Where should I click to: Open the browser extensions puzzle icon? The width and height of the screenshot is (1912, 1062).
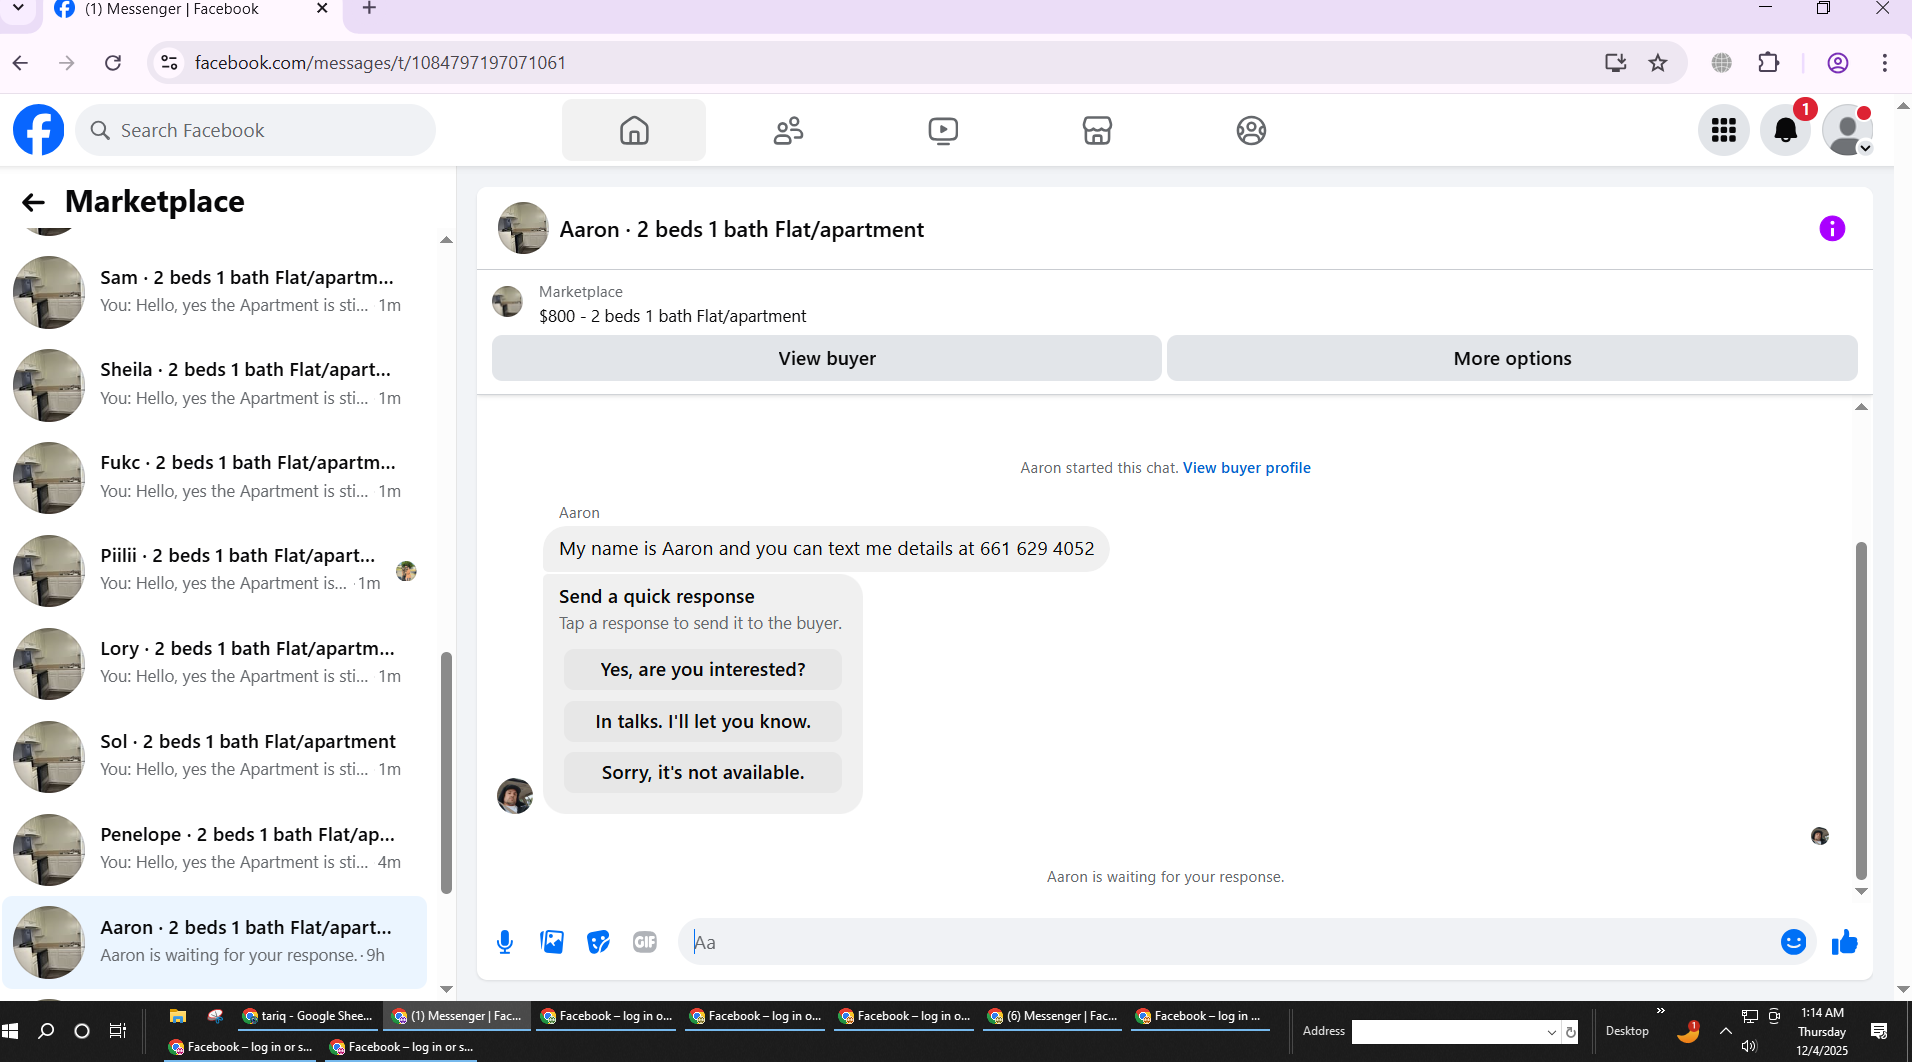click(x=1769, y=63)
